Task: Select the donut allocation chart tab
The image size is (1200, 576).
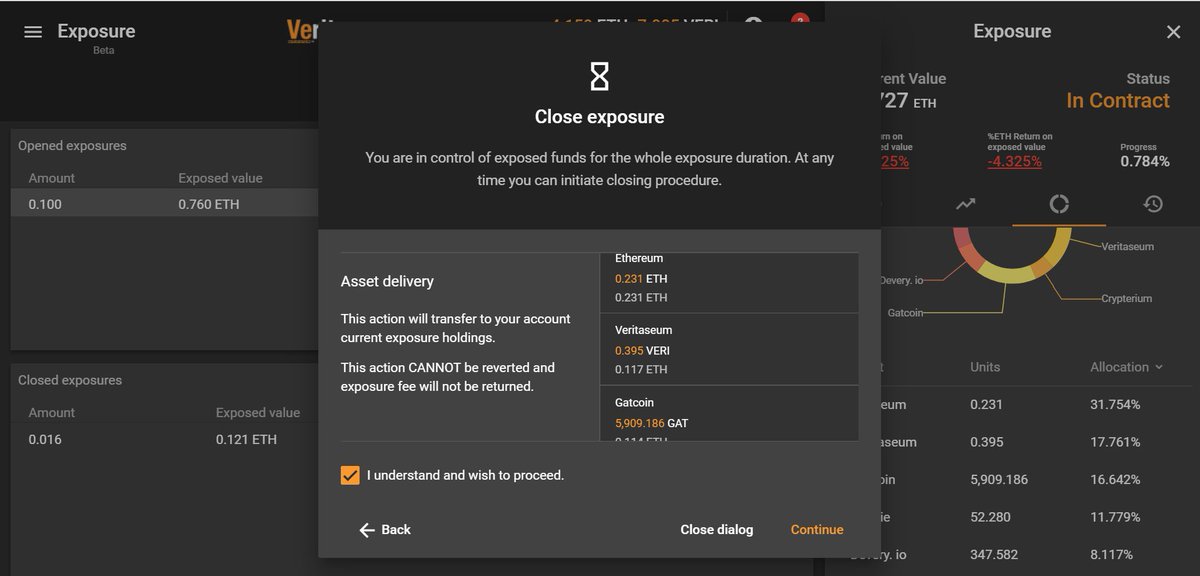Action: 1059,204
